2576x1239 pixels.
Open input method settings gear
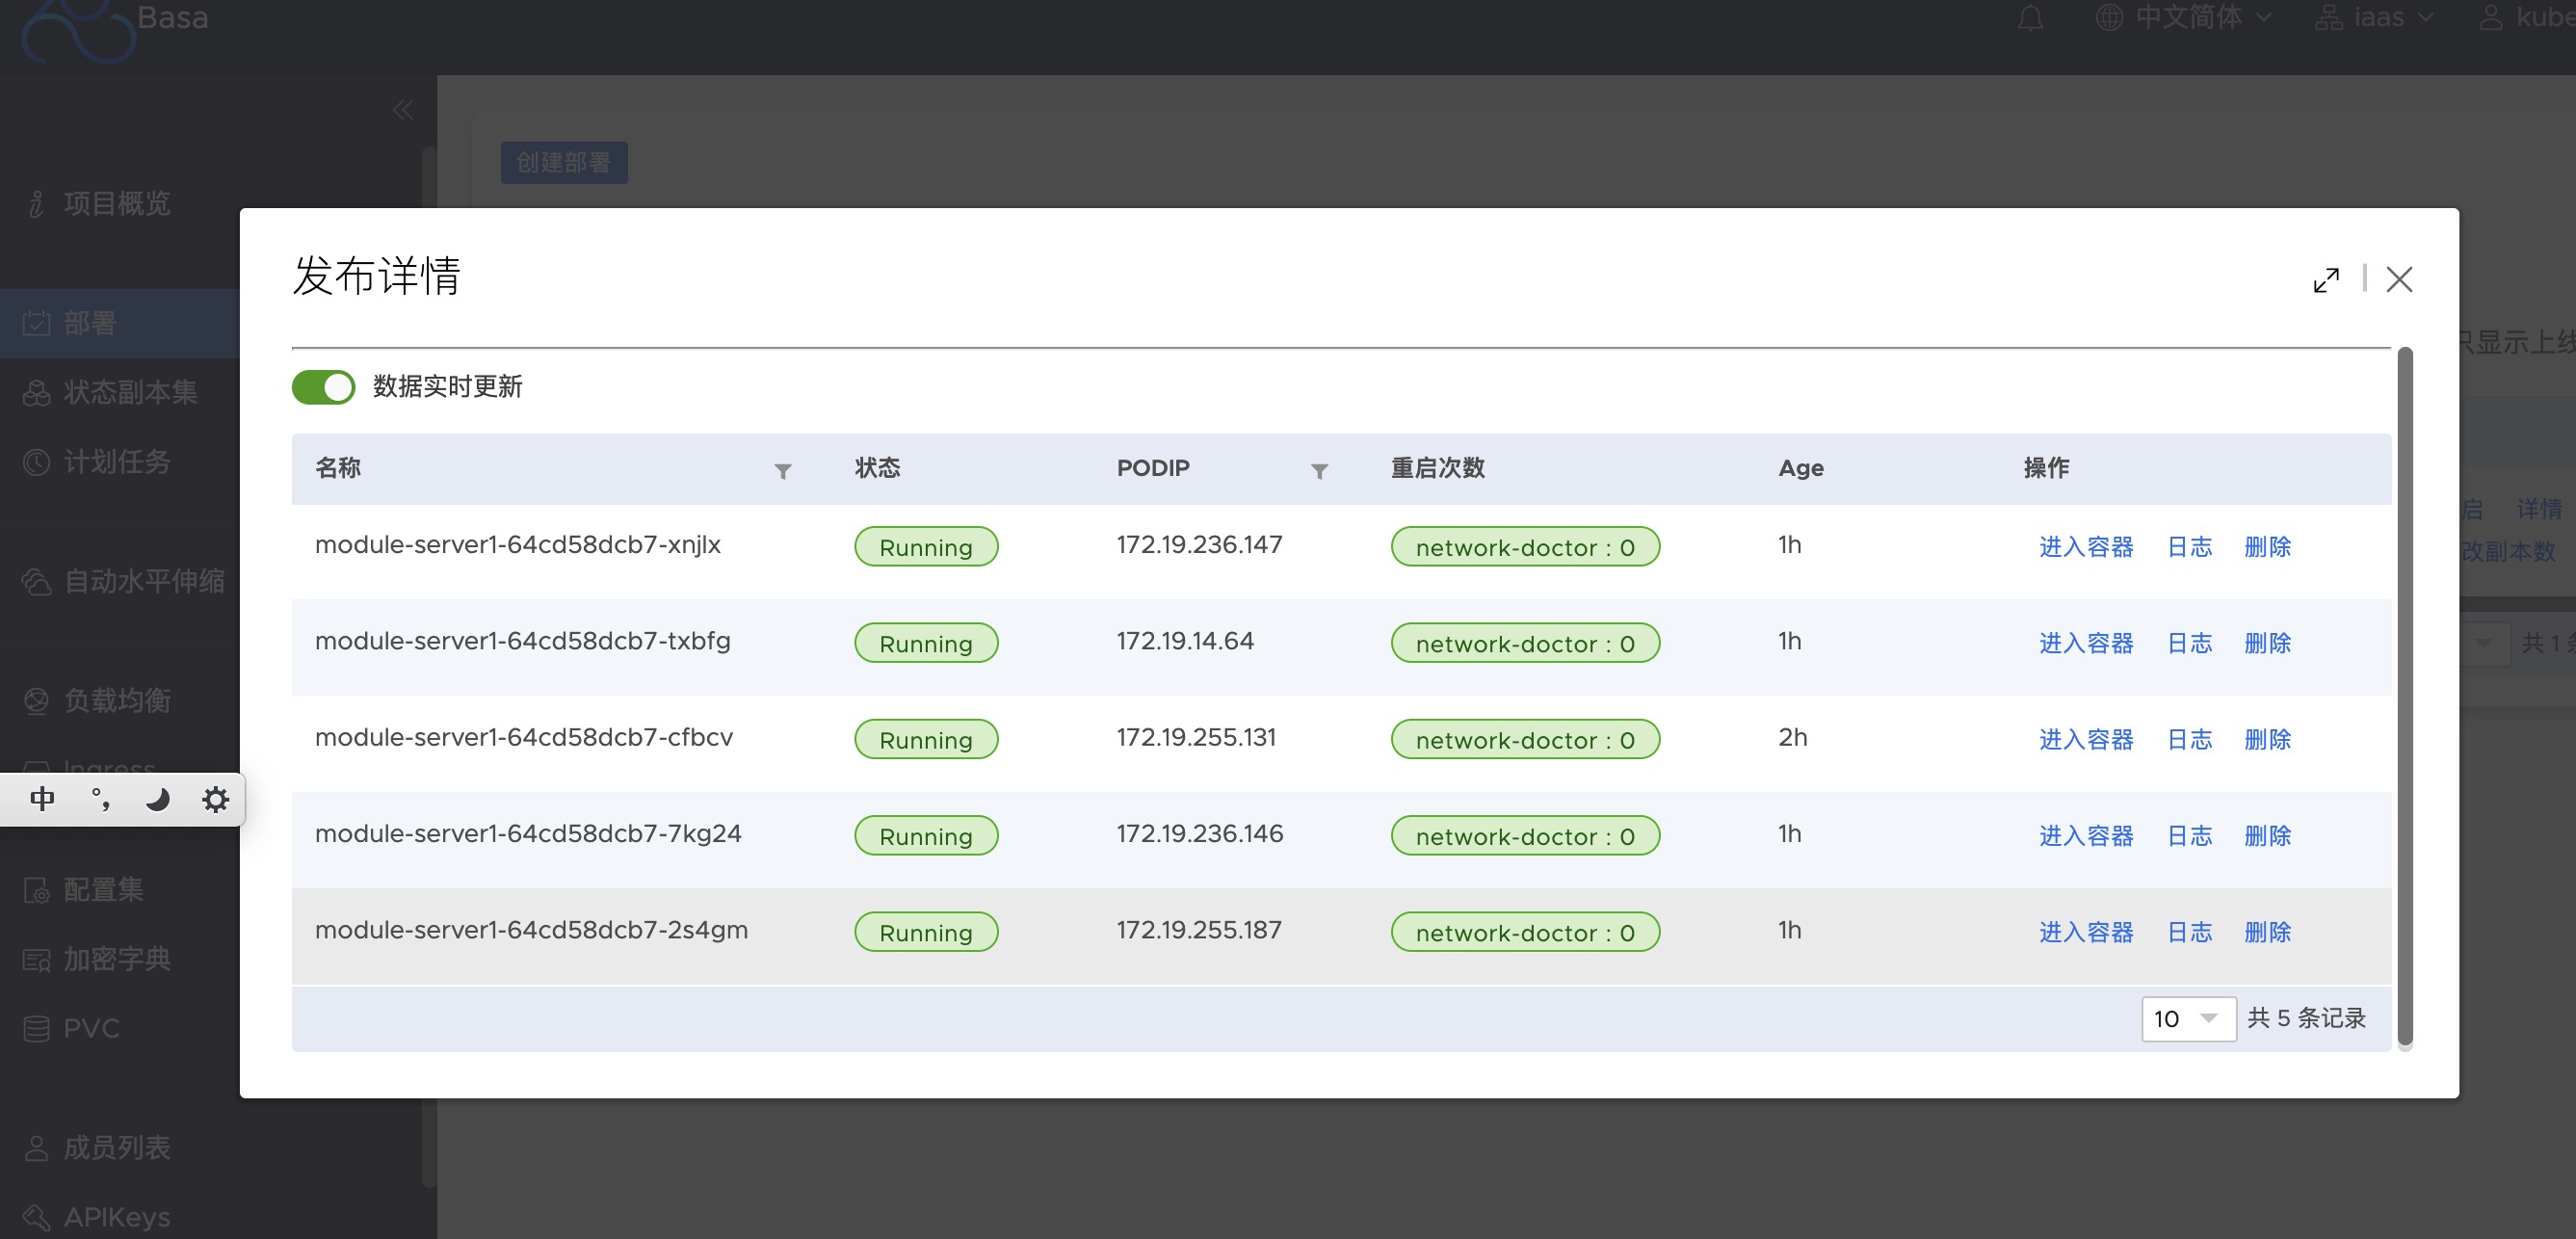point(215,799)
